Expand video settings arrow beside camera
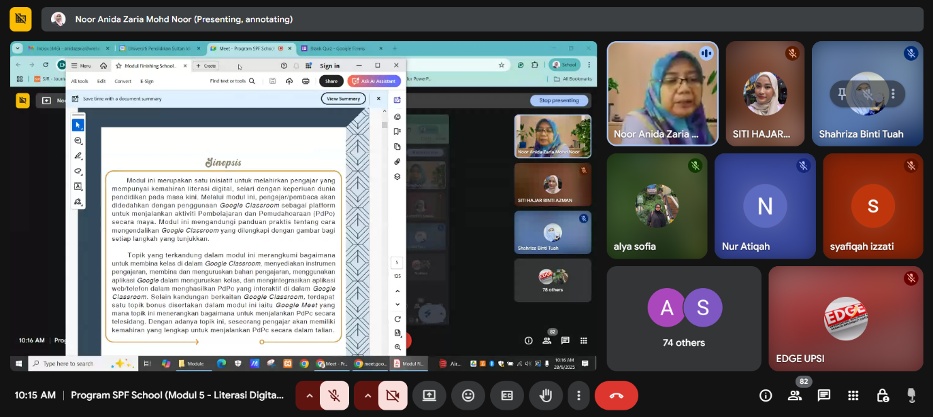 click(x=366, y=395)
